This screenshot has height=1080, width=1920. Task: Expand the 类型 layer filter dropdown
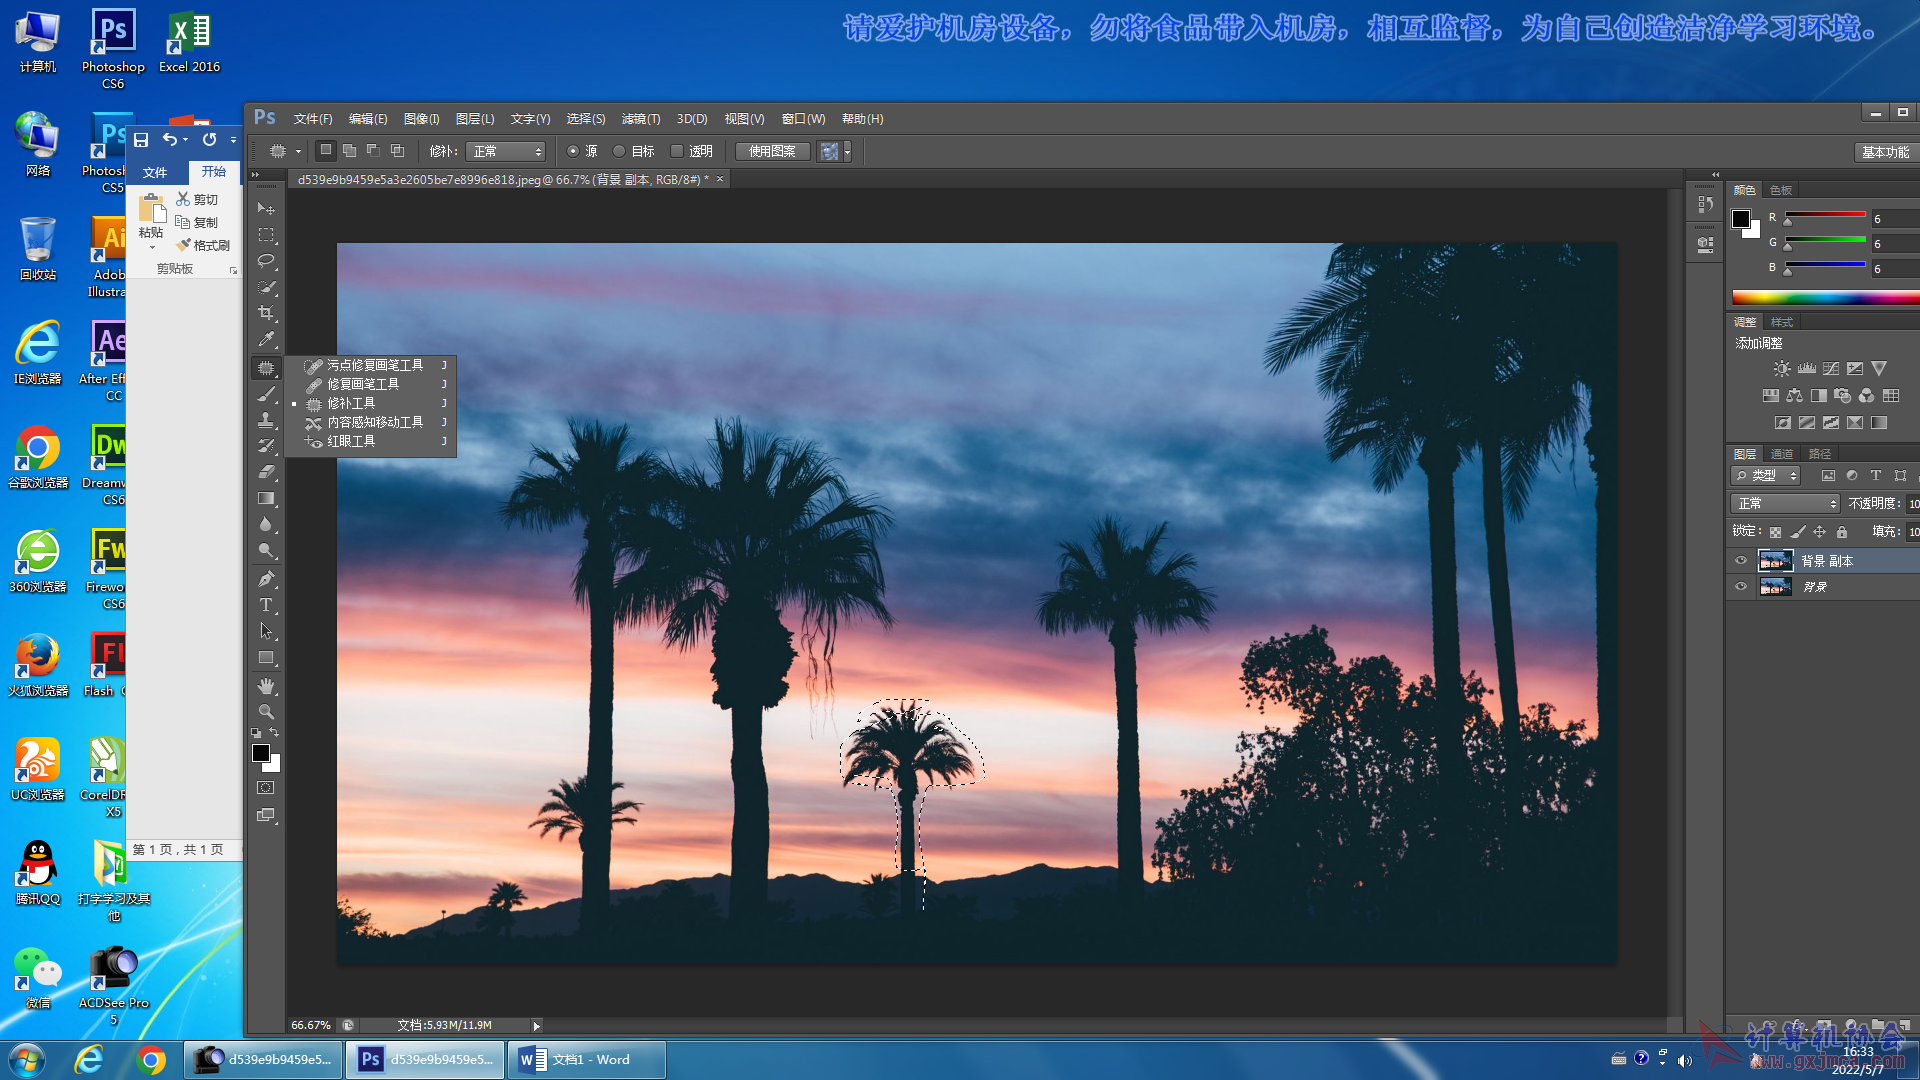pos(1767,476)
